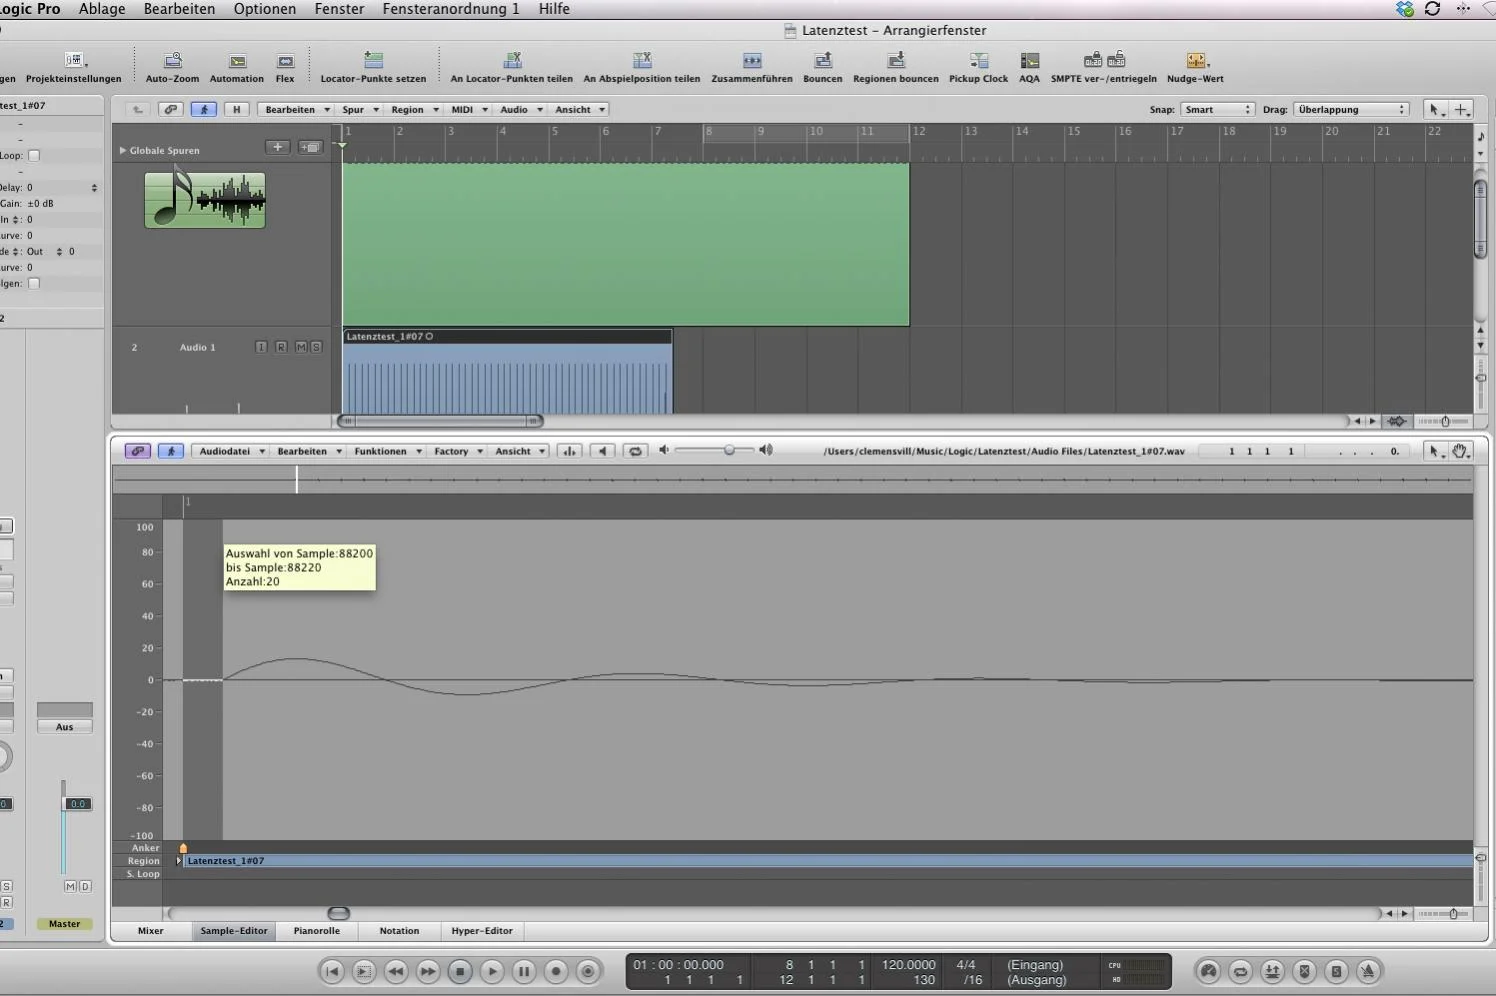
Task: Click the Pickup Clock icon
Action: click(978, 61)
